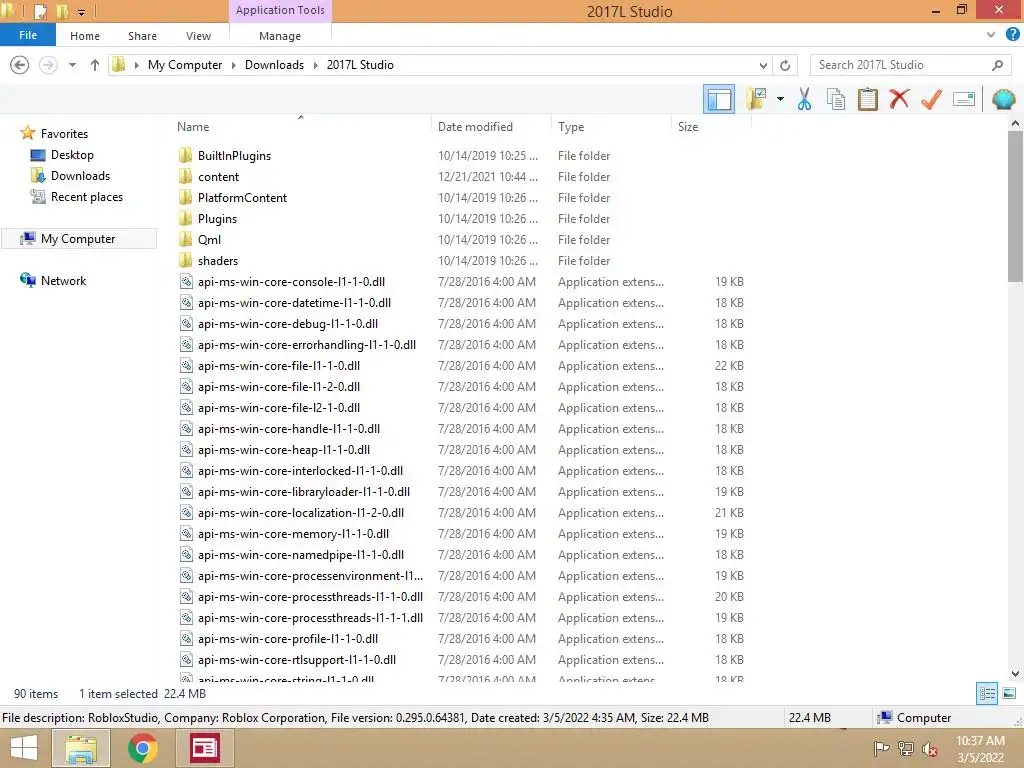Expand the ribbon chevron

(991, 35)
